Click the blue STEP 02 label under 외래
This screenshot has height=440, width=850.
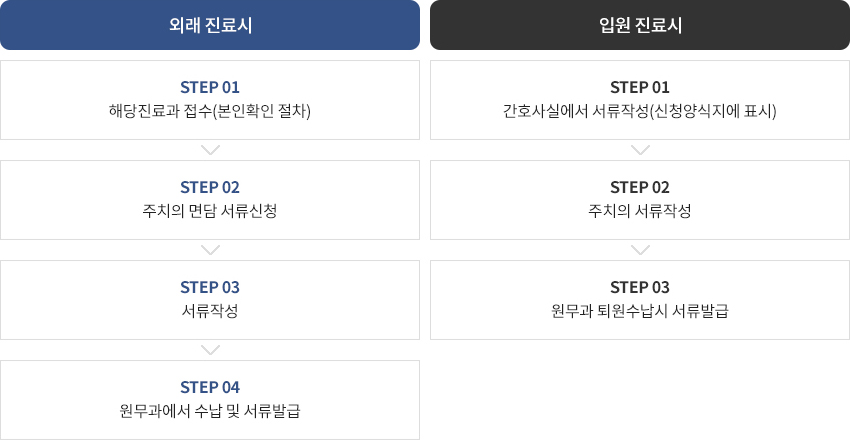(210, 187)
